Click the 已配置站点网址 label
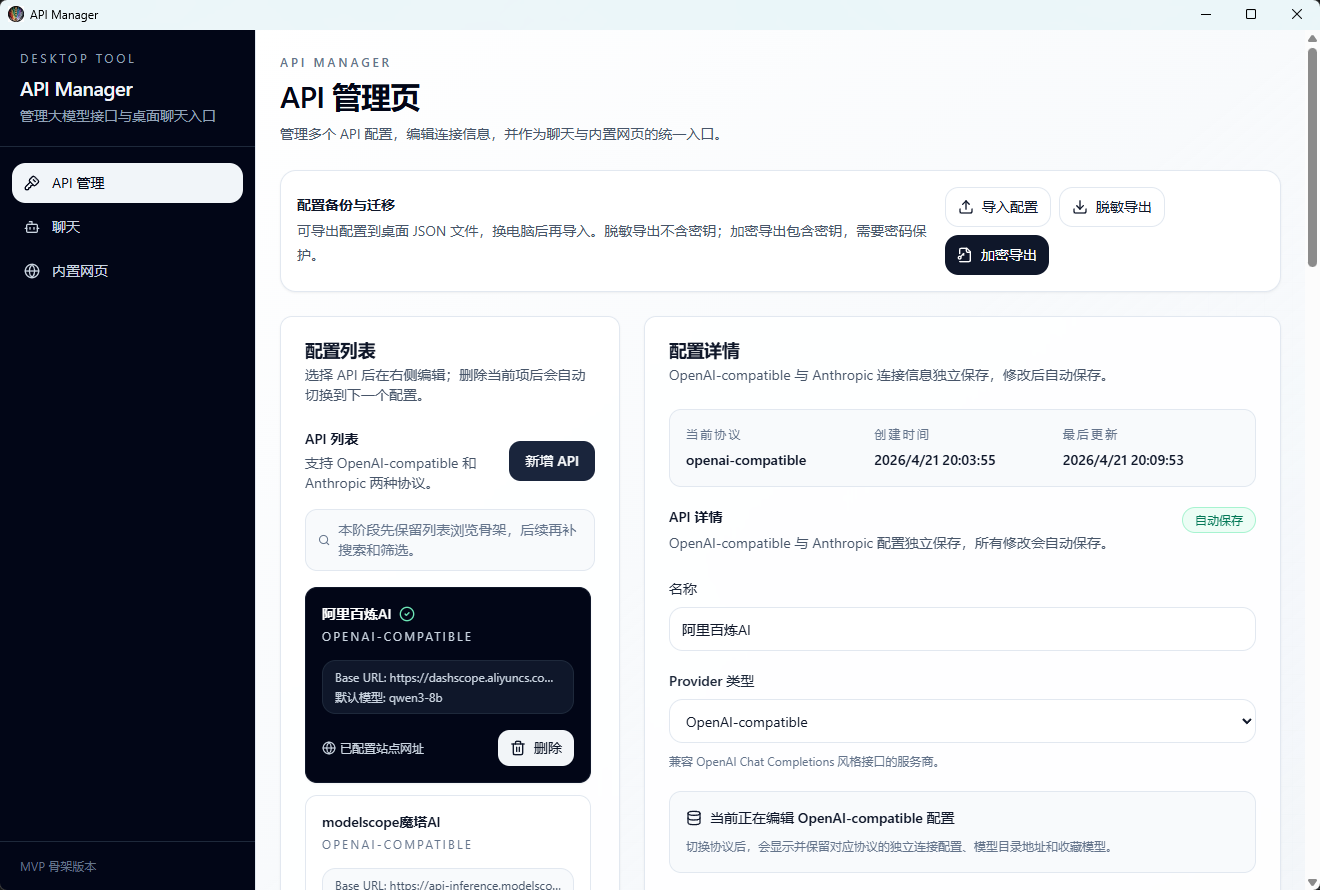The image size is (1320, 890). 382,748
